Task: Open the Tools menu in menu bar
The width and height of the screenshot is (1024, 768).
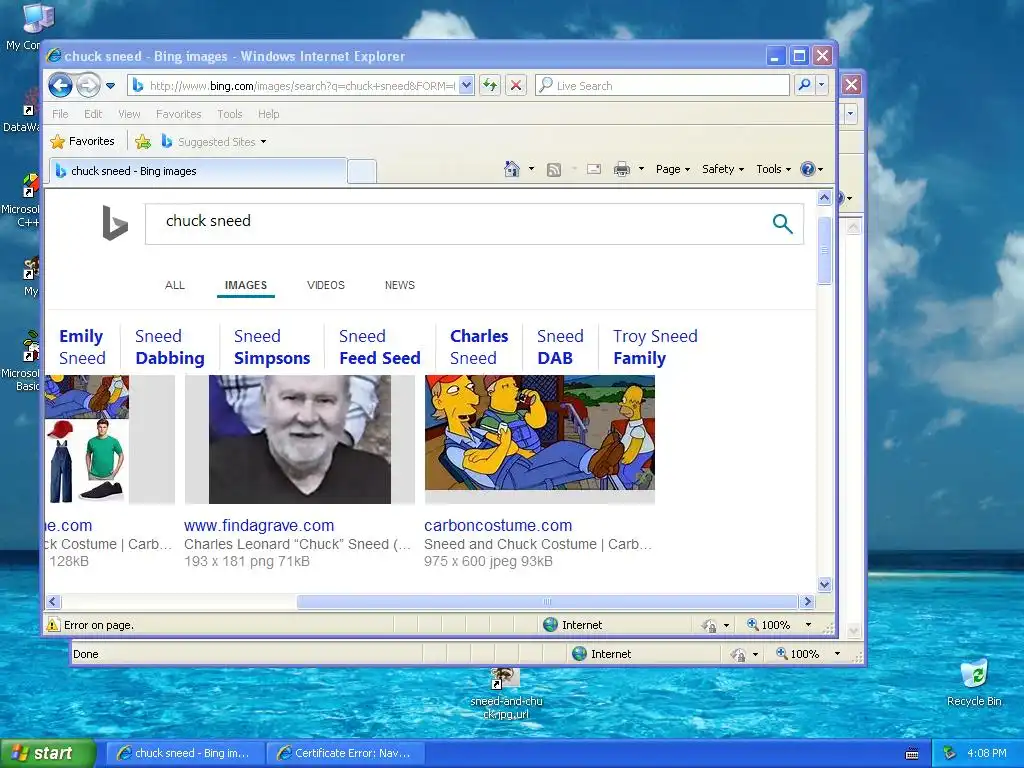Action: 230,114
